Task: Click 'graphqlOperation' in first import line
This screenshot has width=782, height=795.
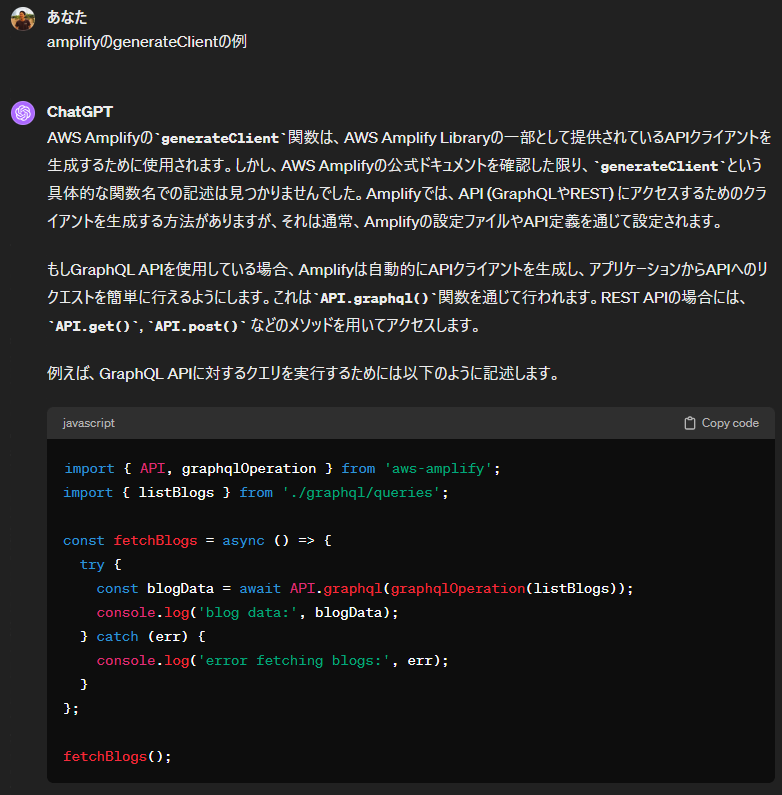Action: point(248,468)
